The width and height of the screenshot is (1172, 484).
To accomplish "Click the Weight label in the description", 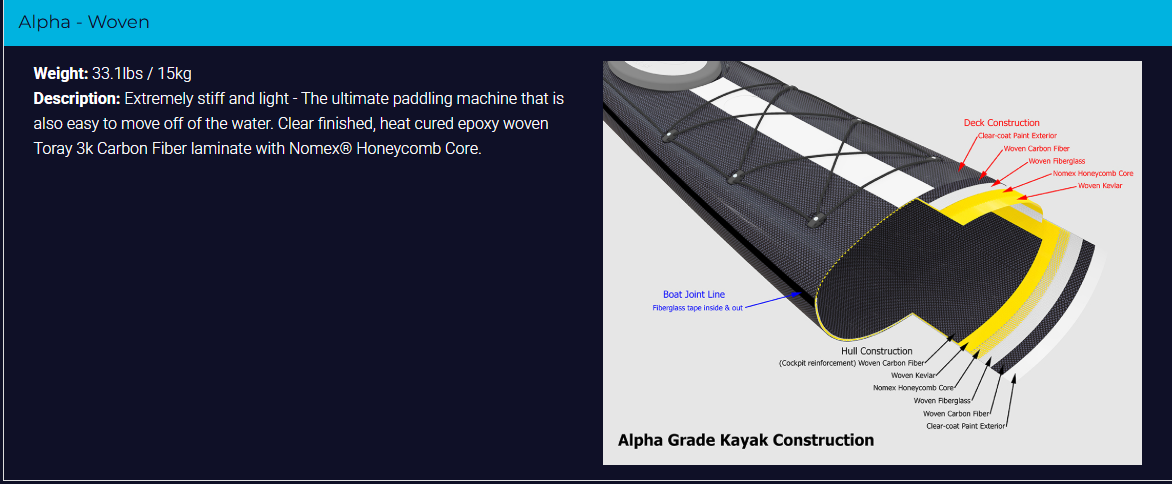I will click(61, 74).
